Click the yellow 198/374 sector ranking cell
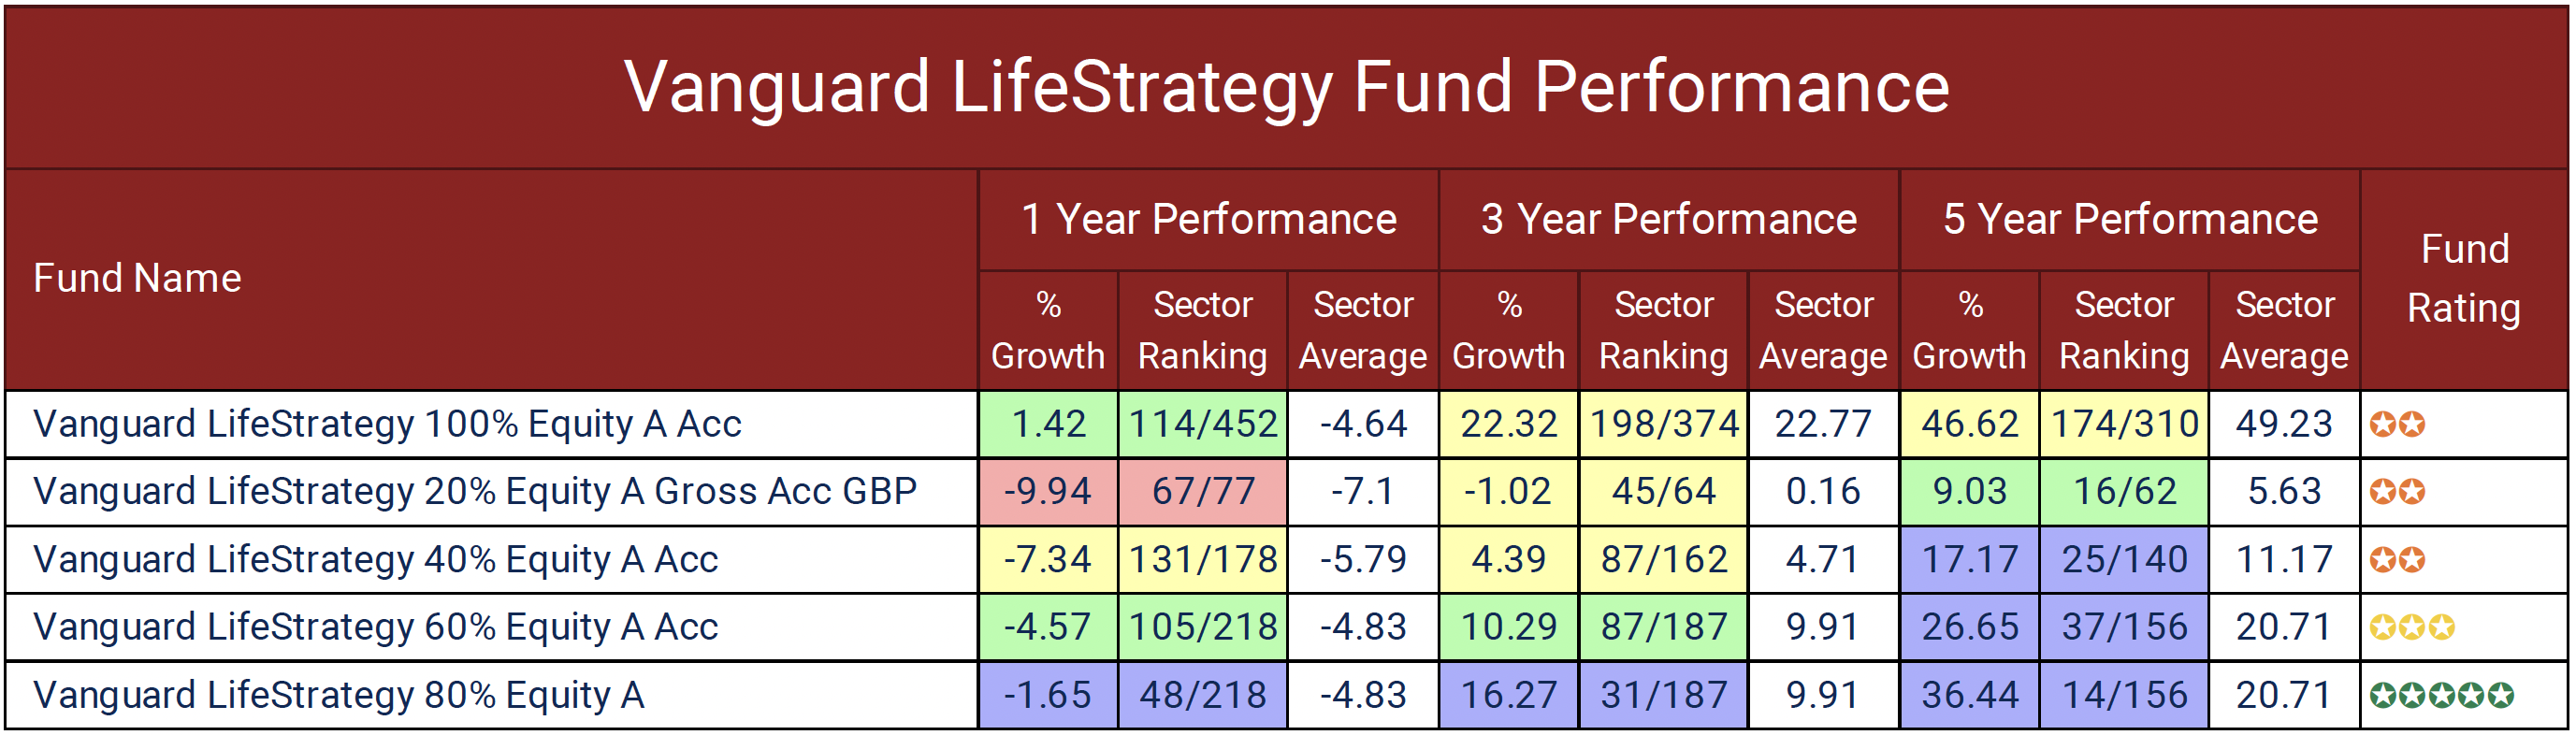Viewport: 2576px width, 735px height. click(1663, 425)
